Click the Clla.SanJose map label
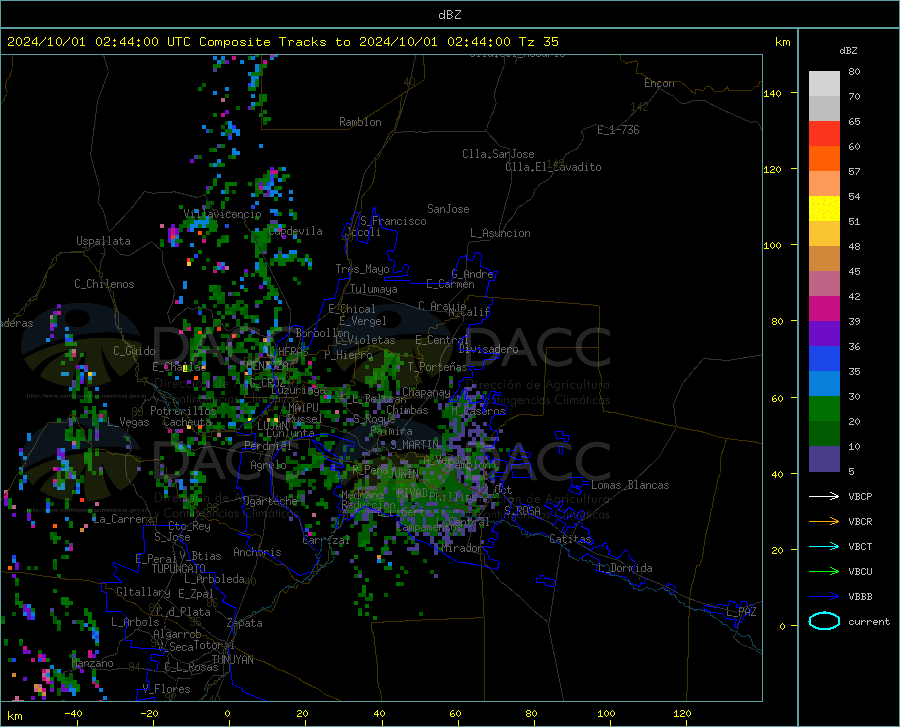The image size is (900, 727). tap(498, 154)
